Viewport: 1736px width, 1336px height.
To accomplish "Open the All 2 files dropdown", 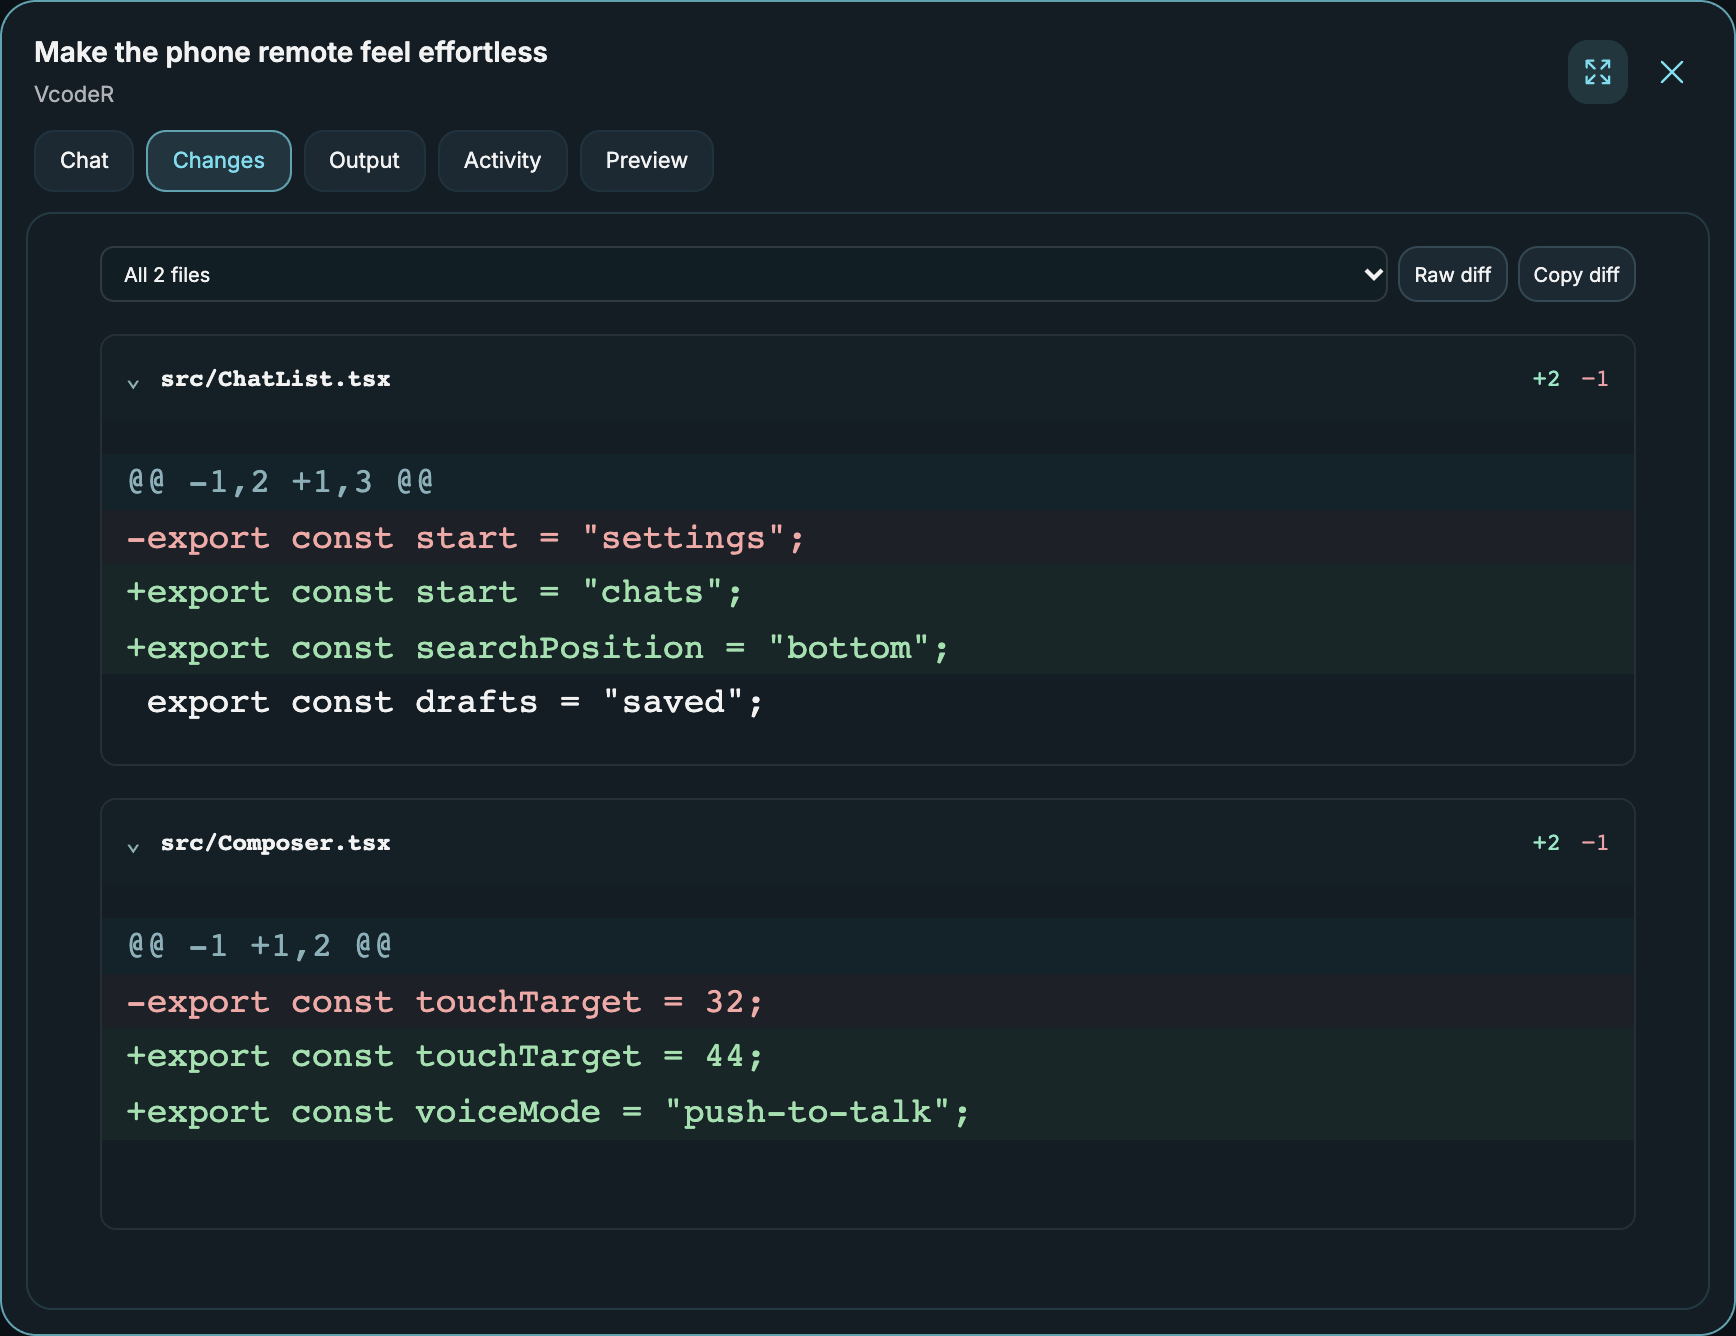I will click(743, 274).
